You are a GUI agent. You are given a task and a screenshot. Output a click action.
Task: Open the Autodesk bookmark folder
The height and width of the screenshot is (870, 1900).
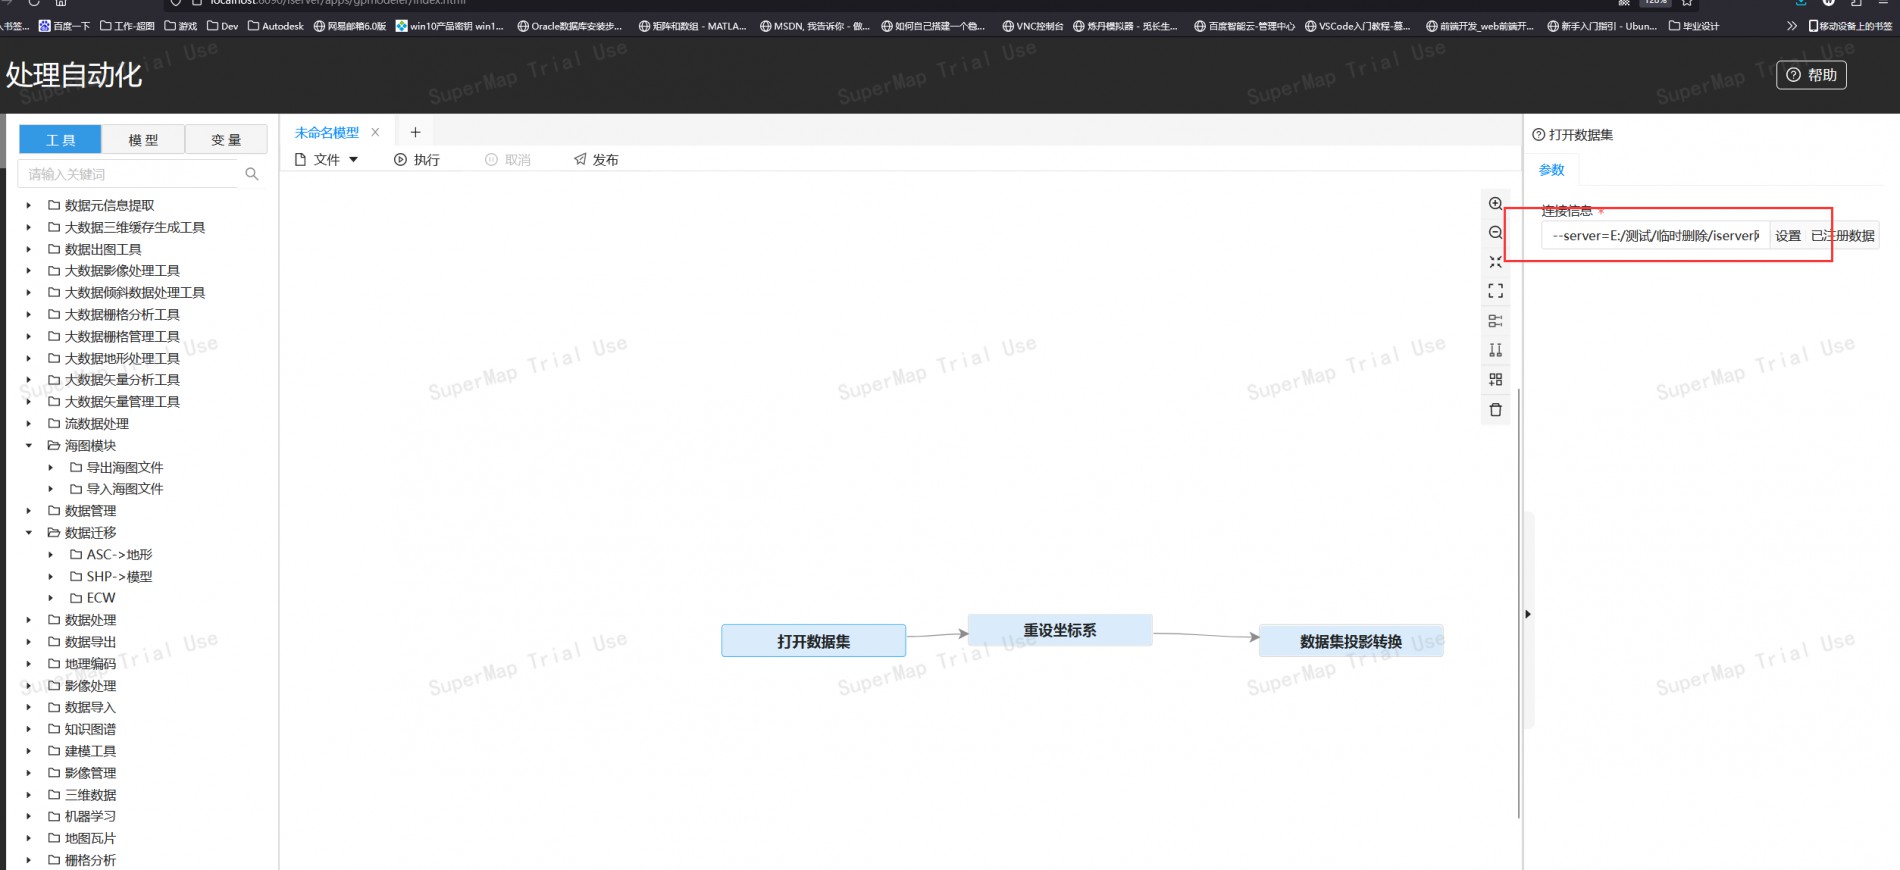[x=276, y=26]
